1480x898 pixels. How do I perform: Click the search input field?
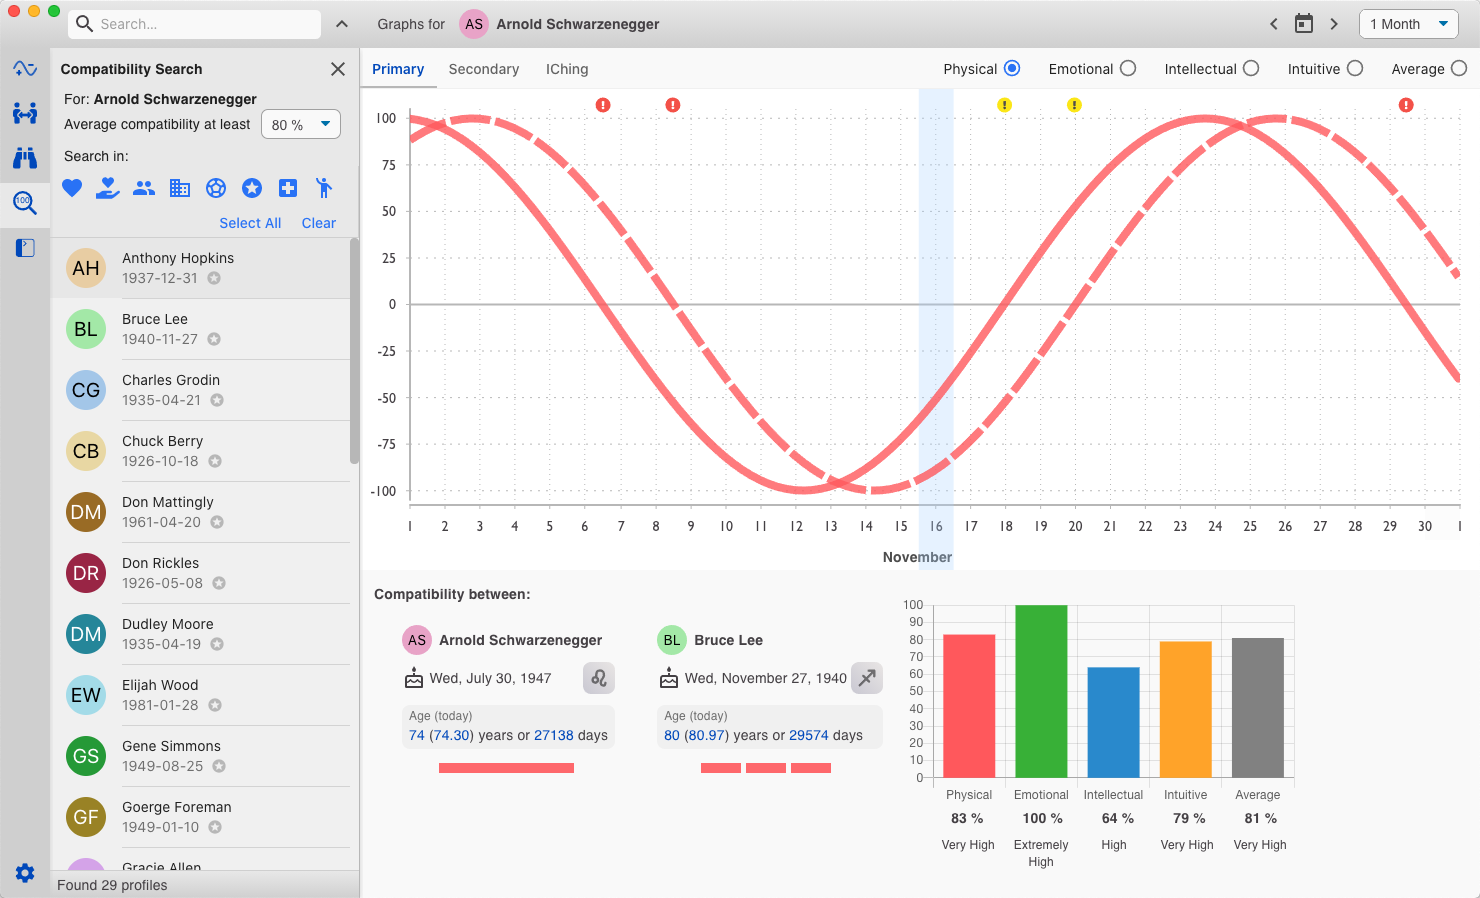195,24
